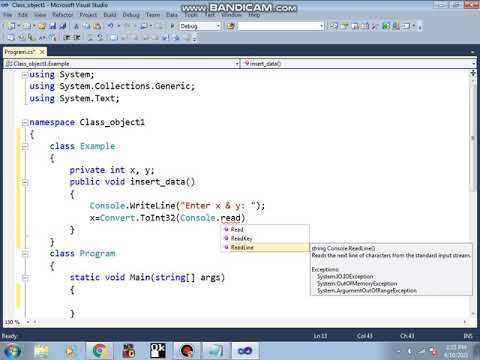Open the Start menu orb

click(x=13, y=351)
